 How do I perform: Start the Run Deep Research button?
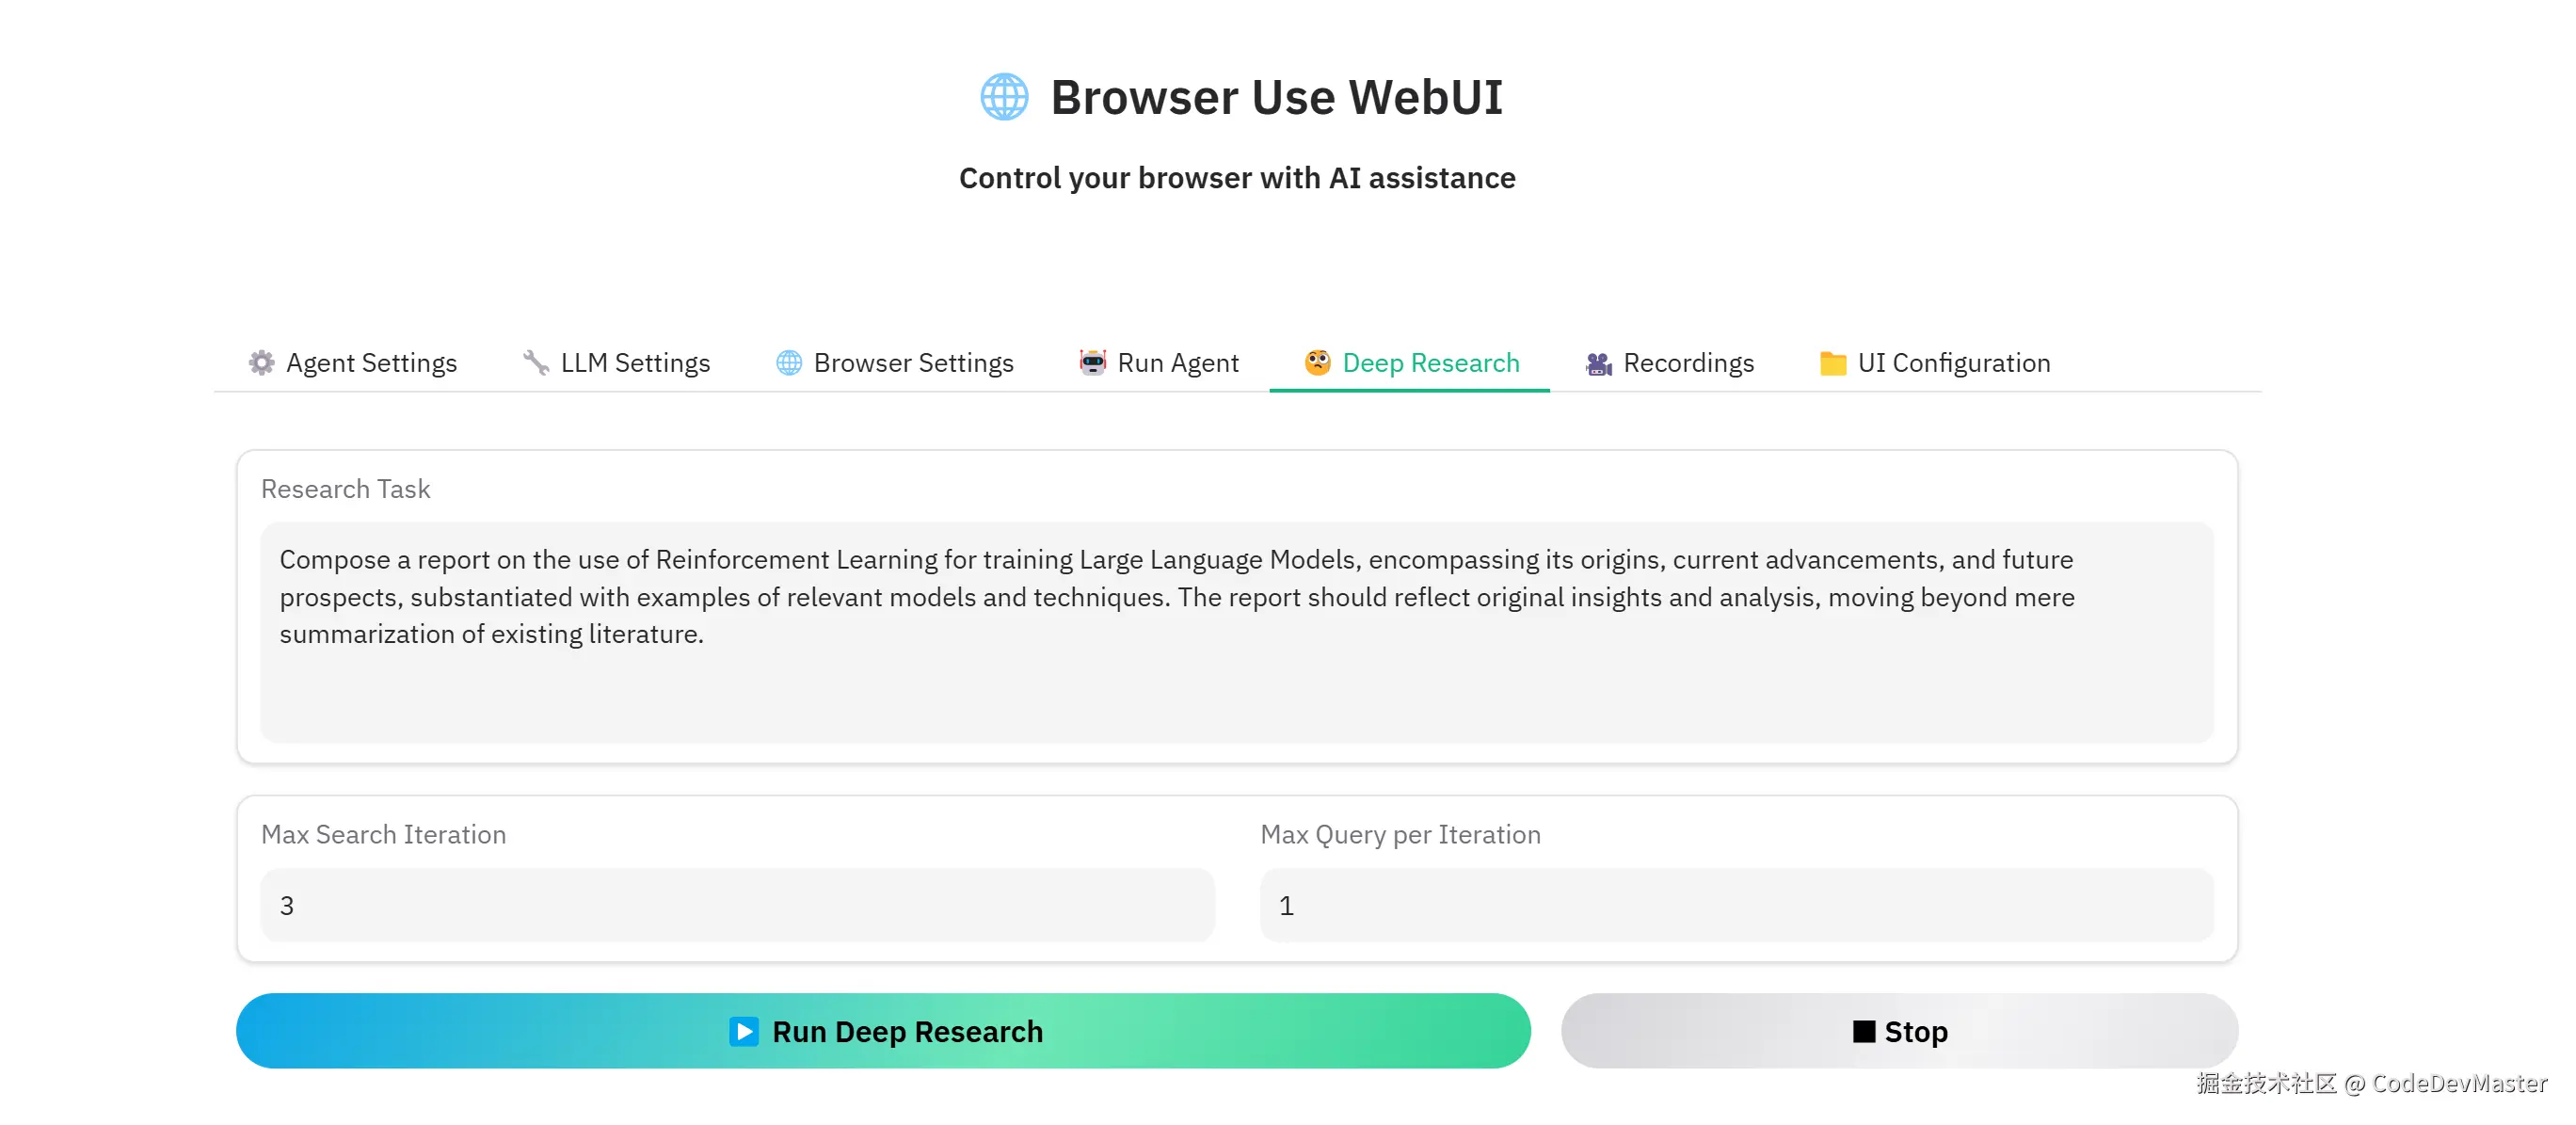[x=883, y=1031]
